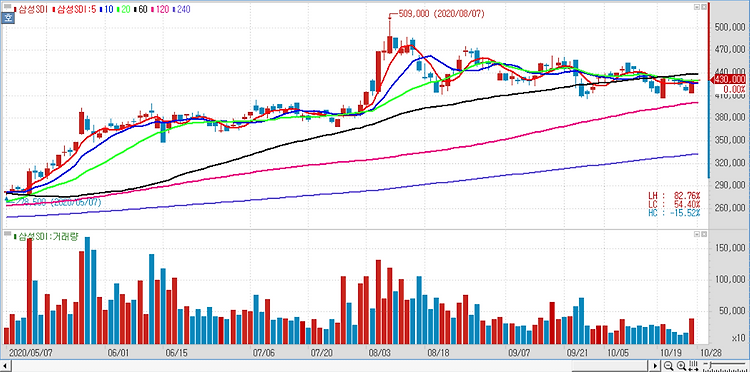The image size is (750, 372).
Task: Click the 350,000 price axis label
Action: (x=729, y=141)
